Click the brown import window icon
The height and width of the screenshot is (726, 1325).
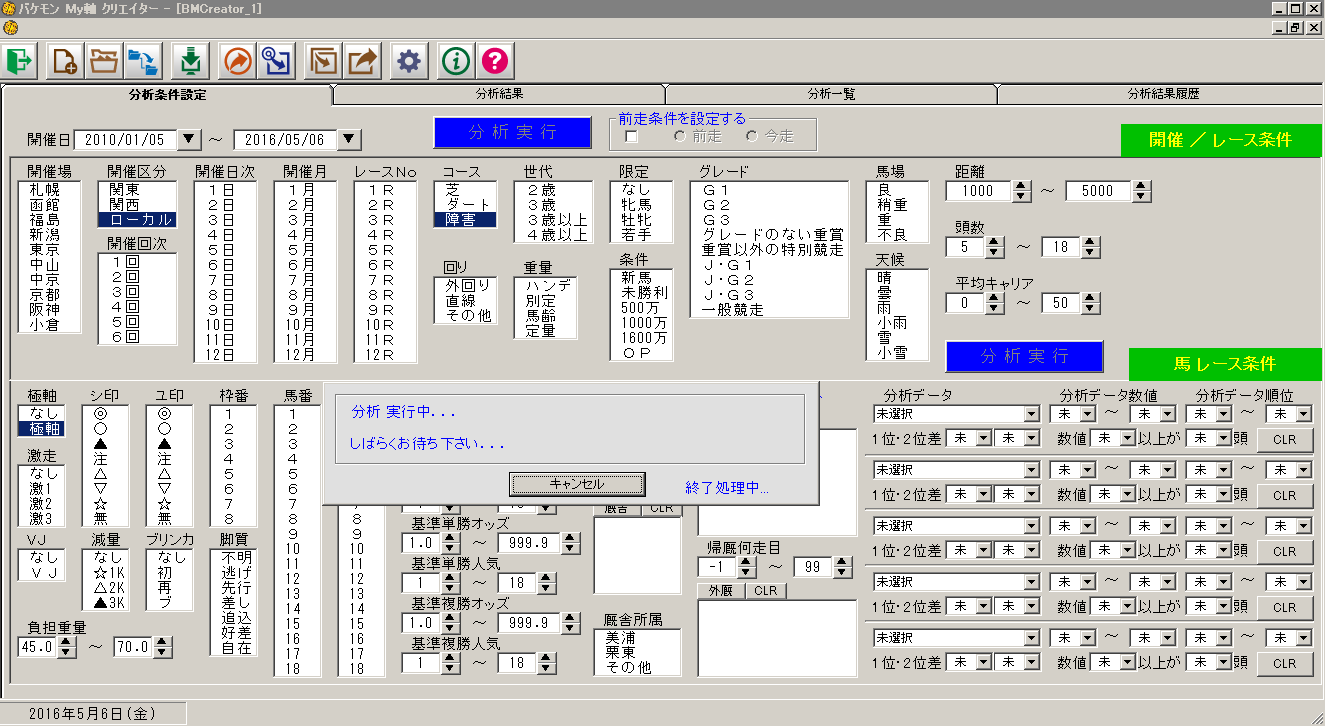point(322,61)
